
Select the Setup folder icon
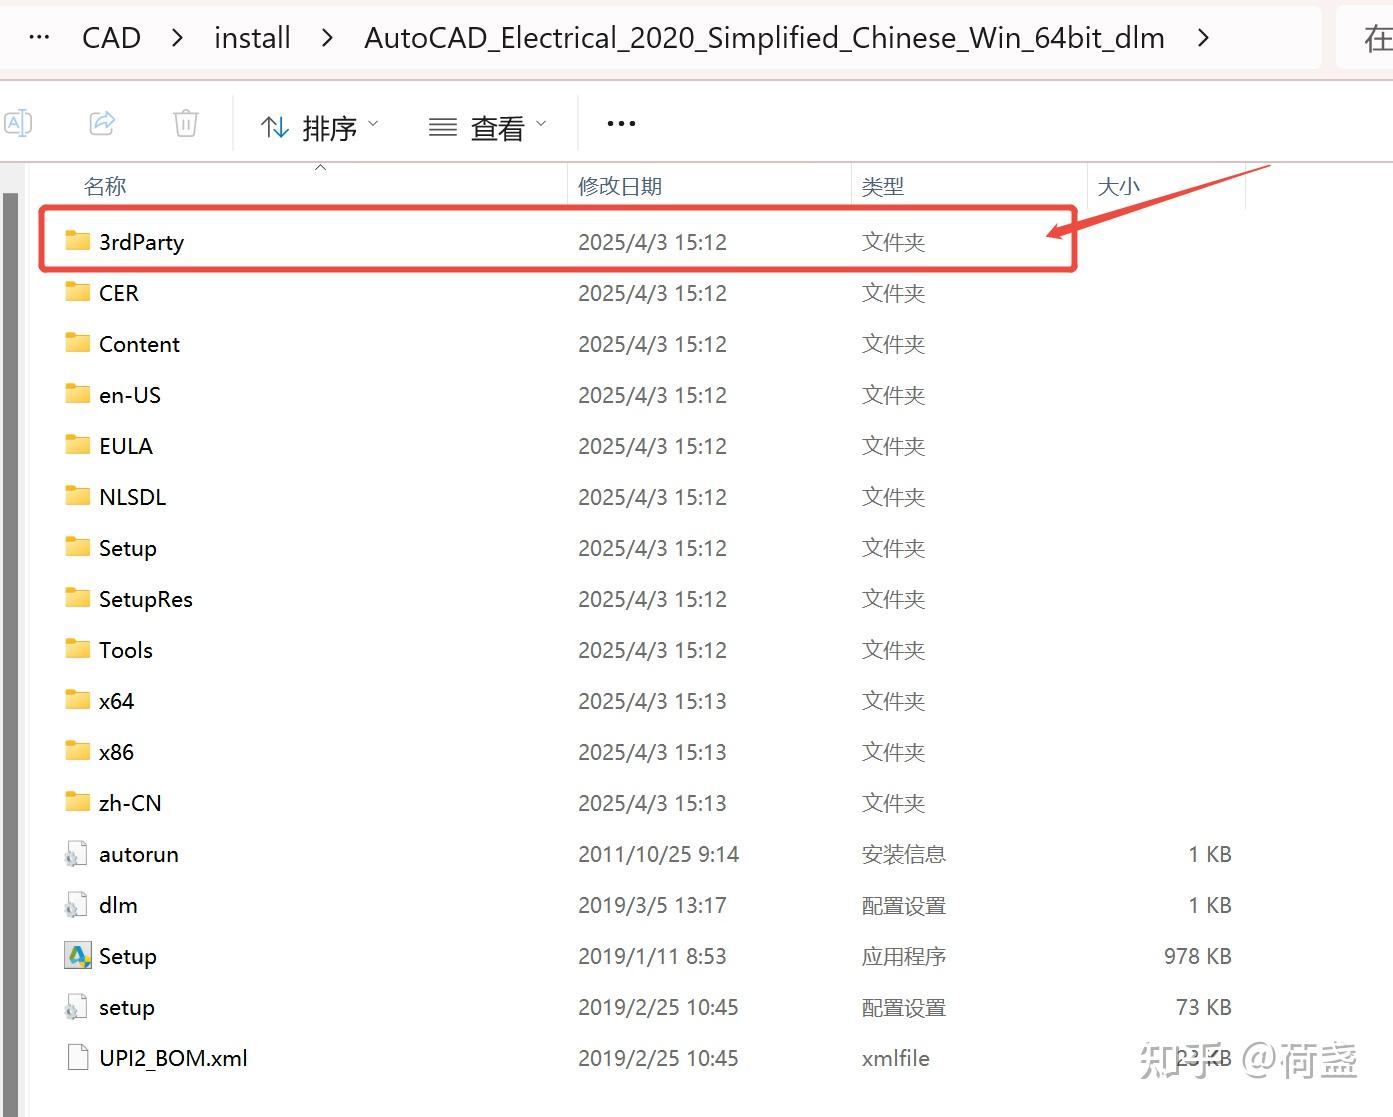78,546
